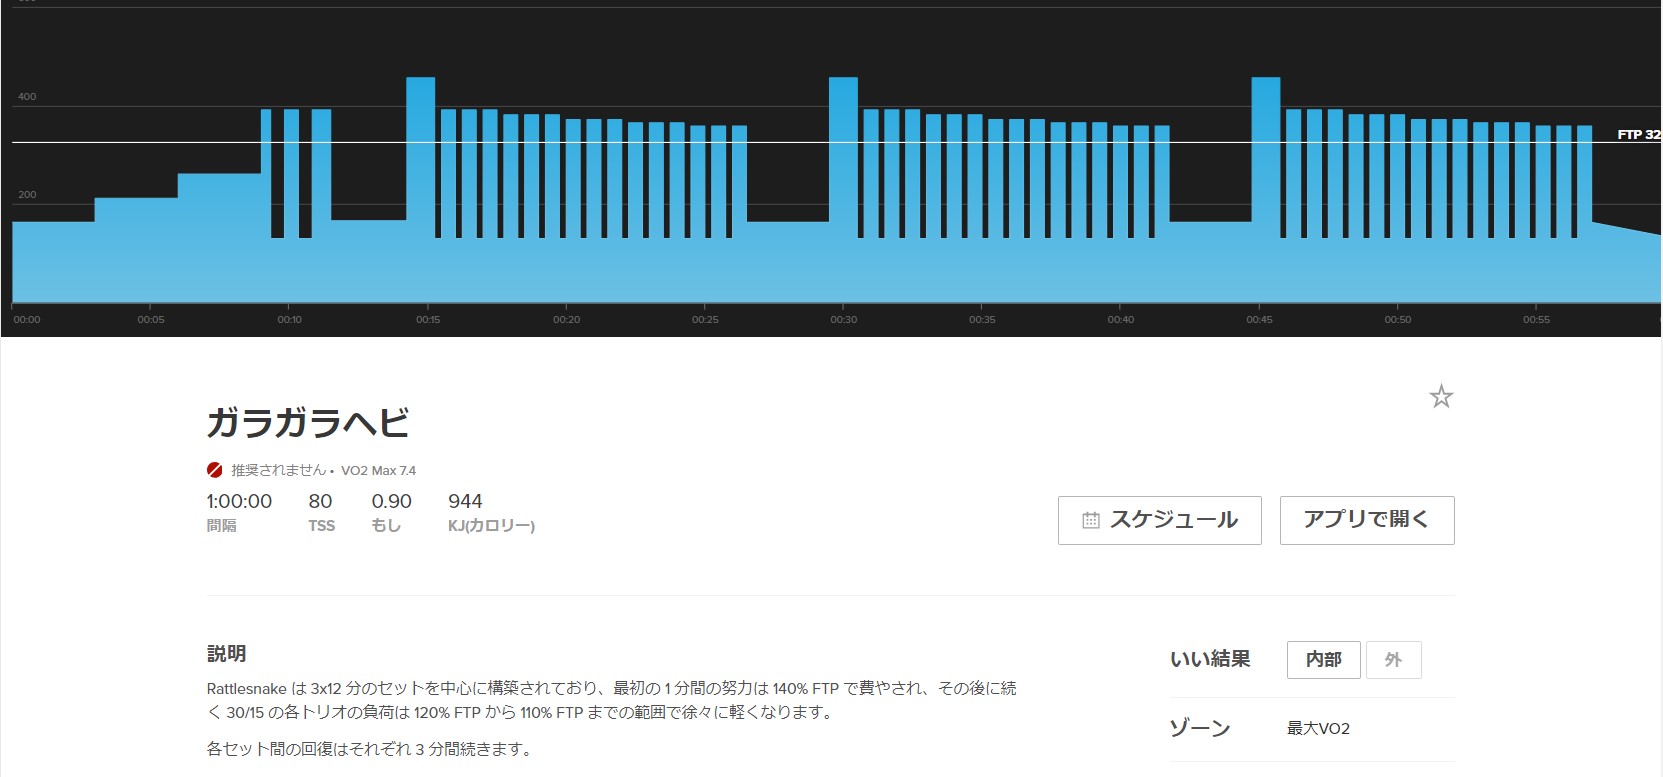Click the 00:30 time marker on chart

pyautogui.click(x=843, y=319)
